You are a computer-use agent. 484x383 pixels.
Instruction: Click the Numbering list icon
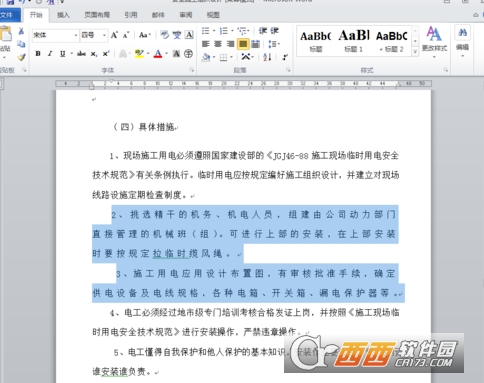click(224, 31)
